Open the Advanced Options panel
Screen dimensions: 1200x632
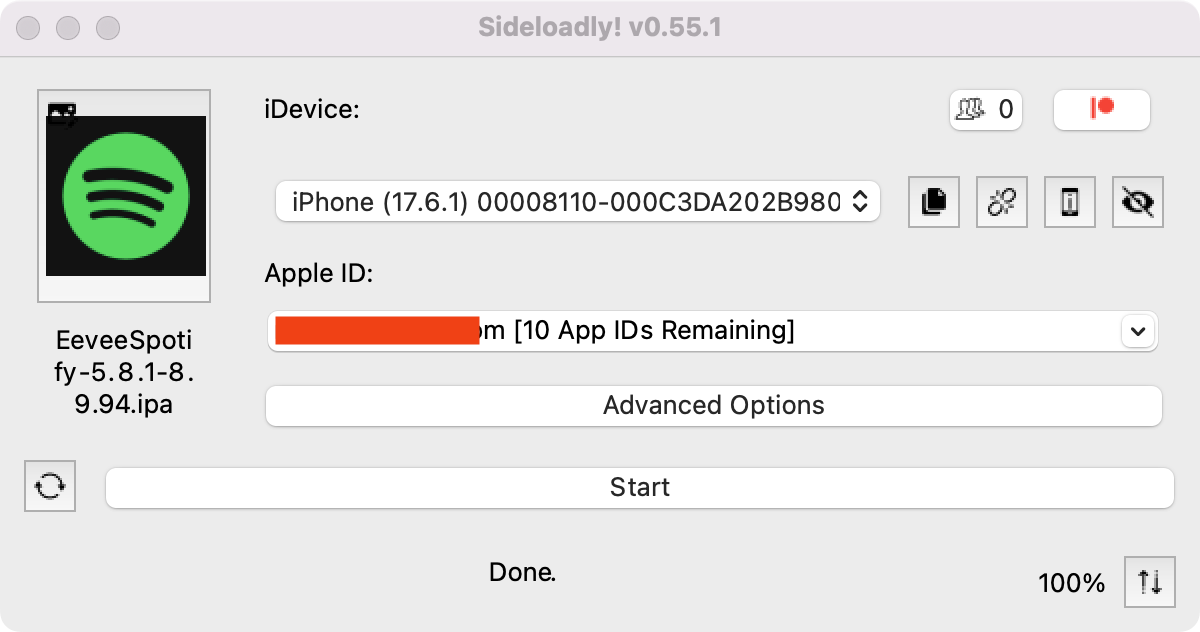713,406
